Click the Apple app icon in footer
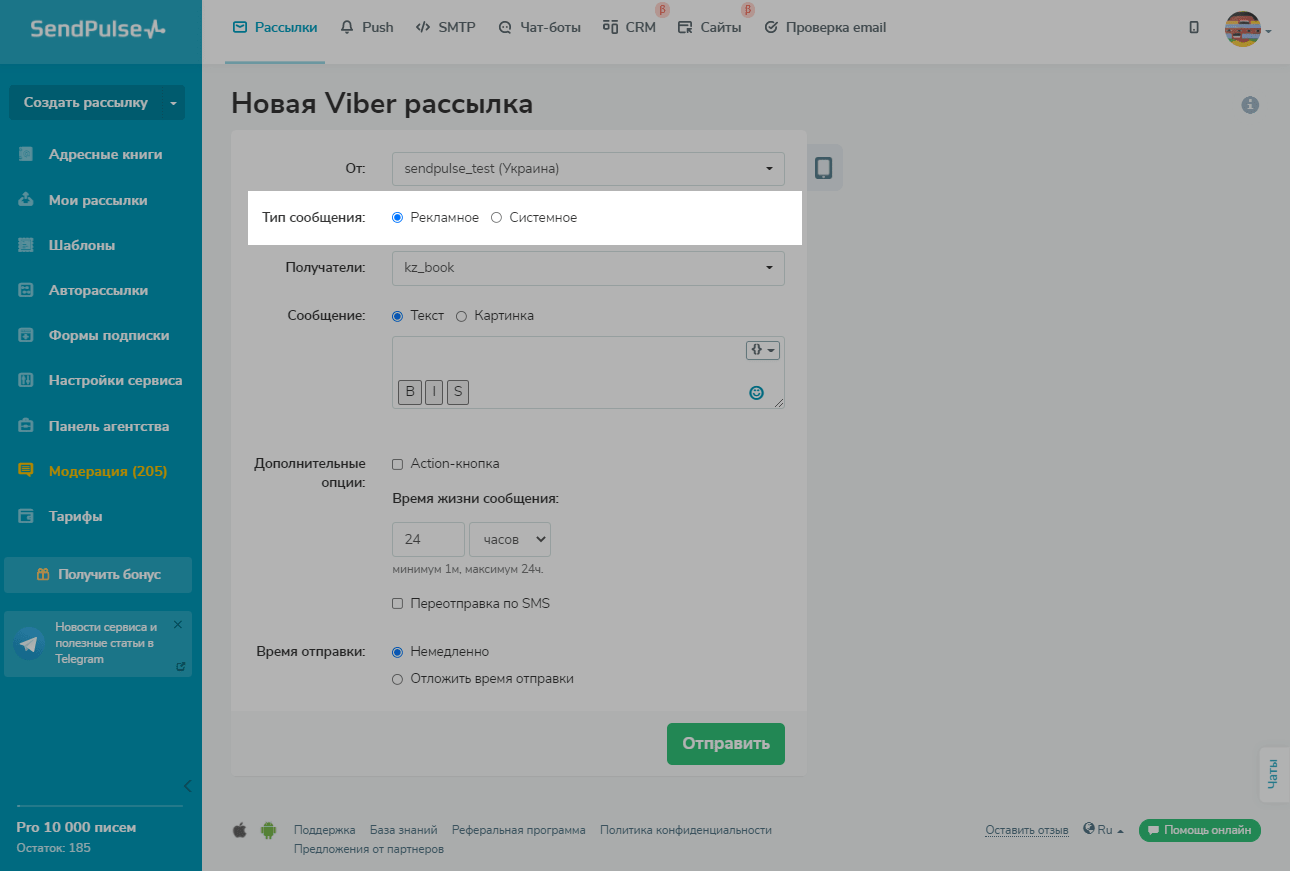Image resolution: width=1290 pixels, height=871 pixels. pyautogui.click(x=240, y=830)
